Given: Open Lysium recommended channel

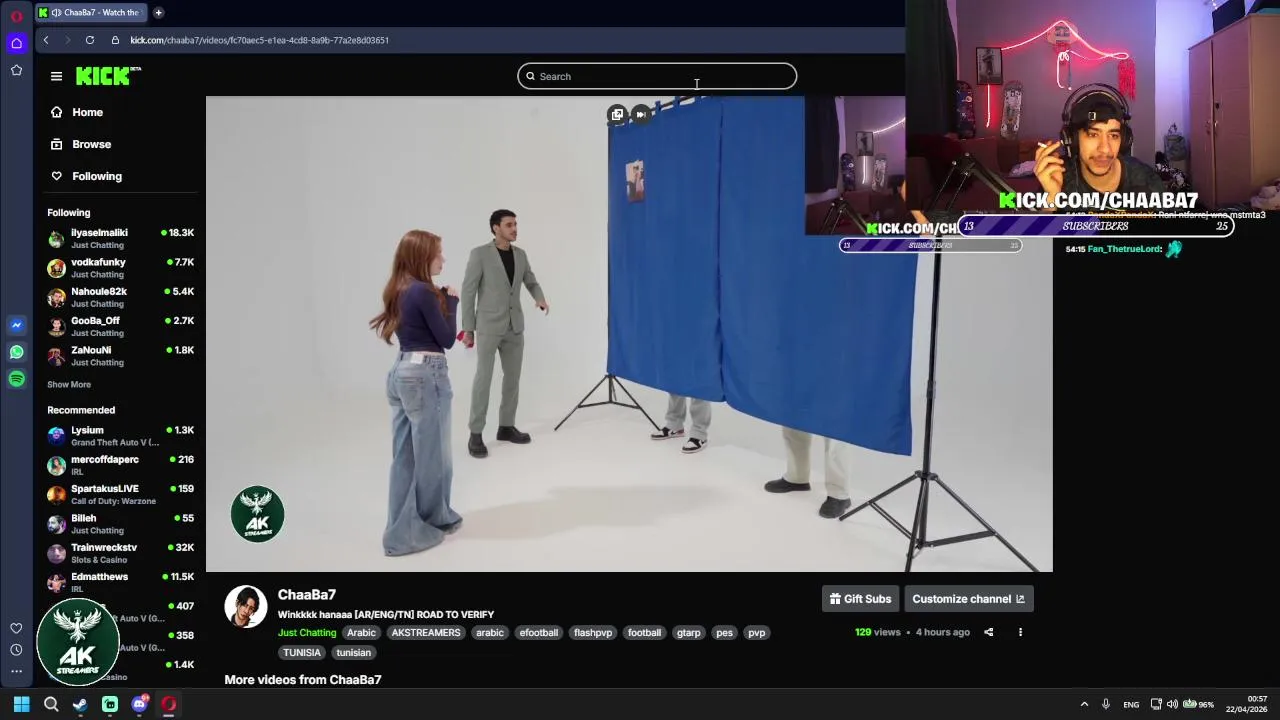Looking at the screenshot, I should coord(120,436).
